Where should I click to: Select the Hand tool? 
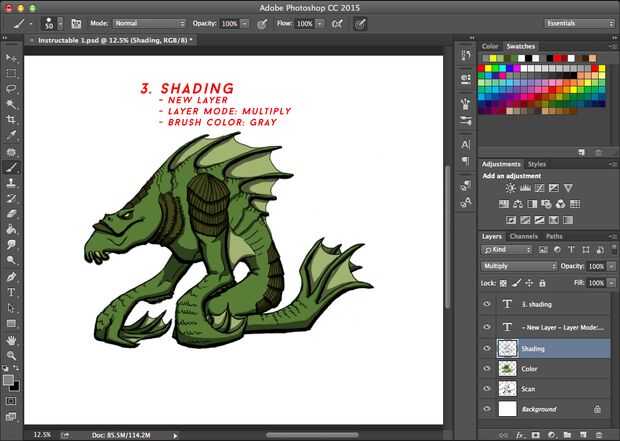pos(11,339)
